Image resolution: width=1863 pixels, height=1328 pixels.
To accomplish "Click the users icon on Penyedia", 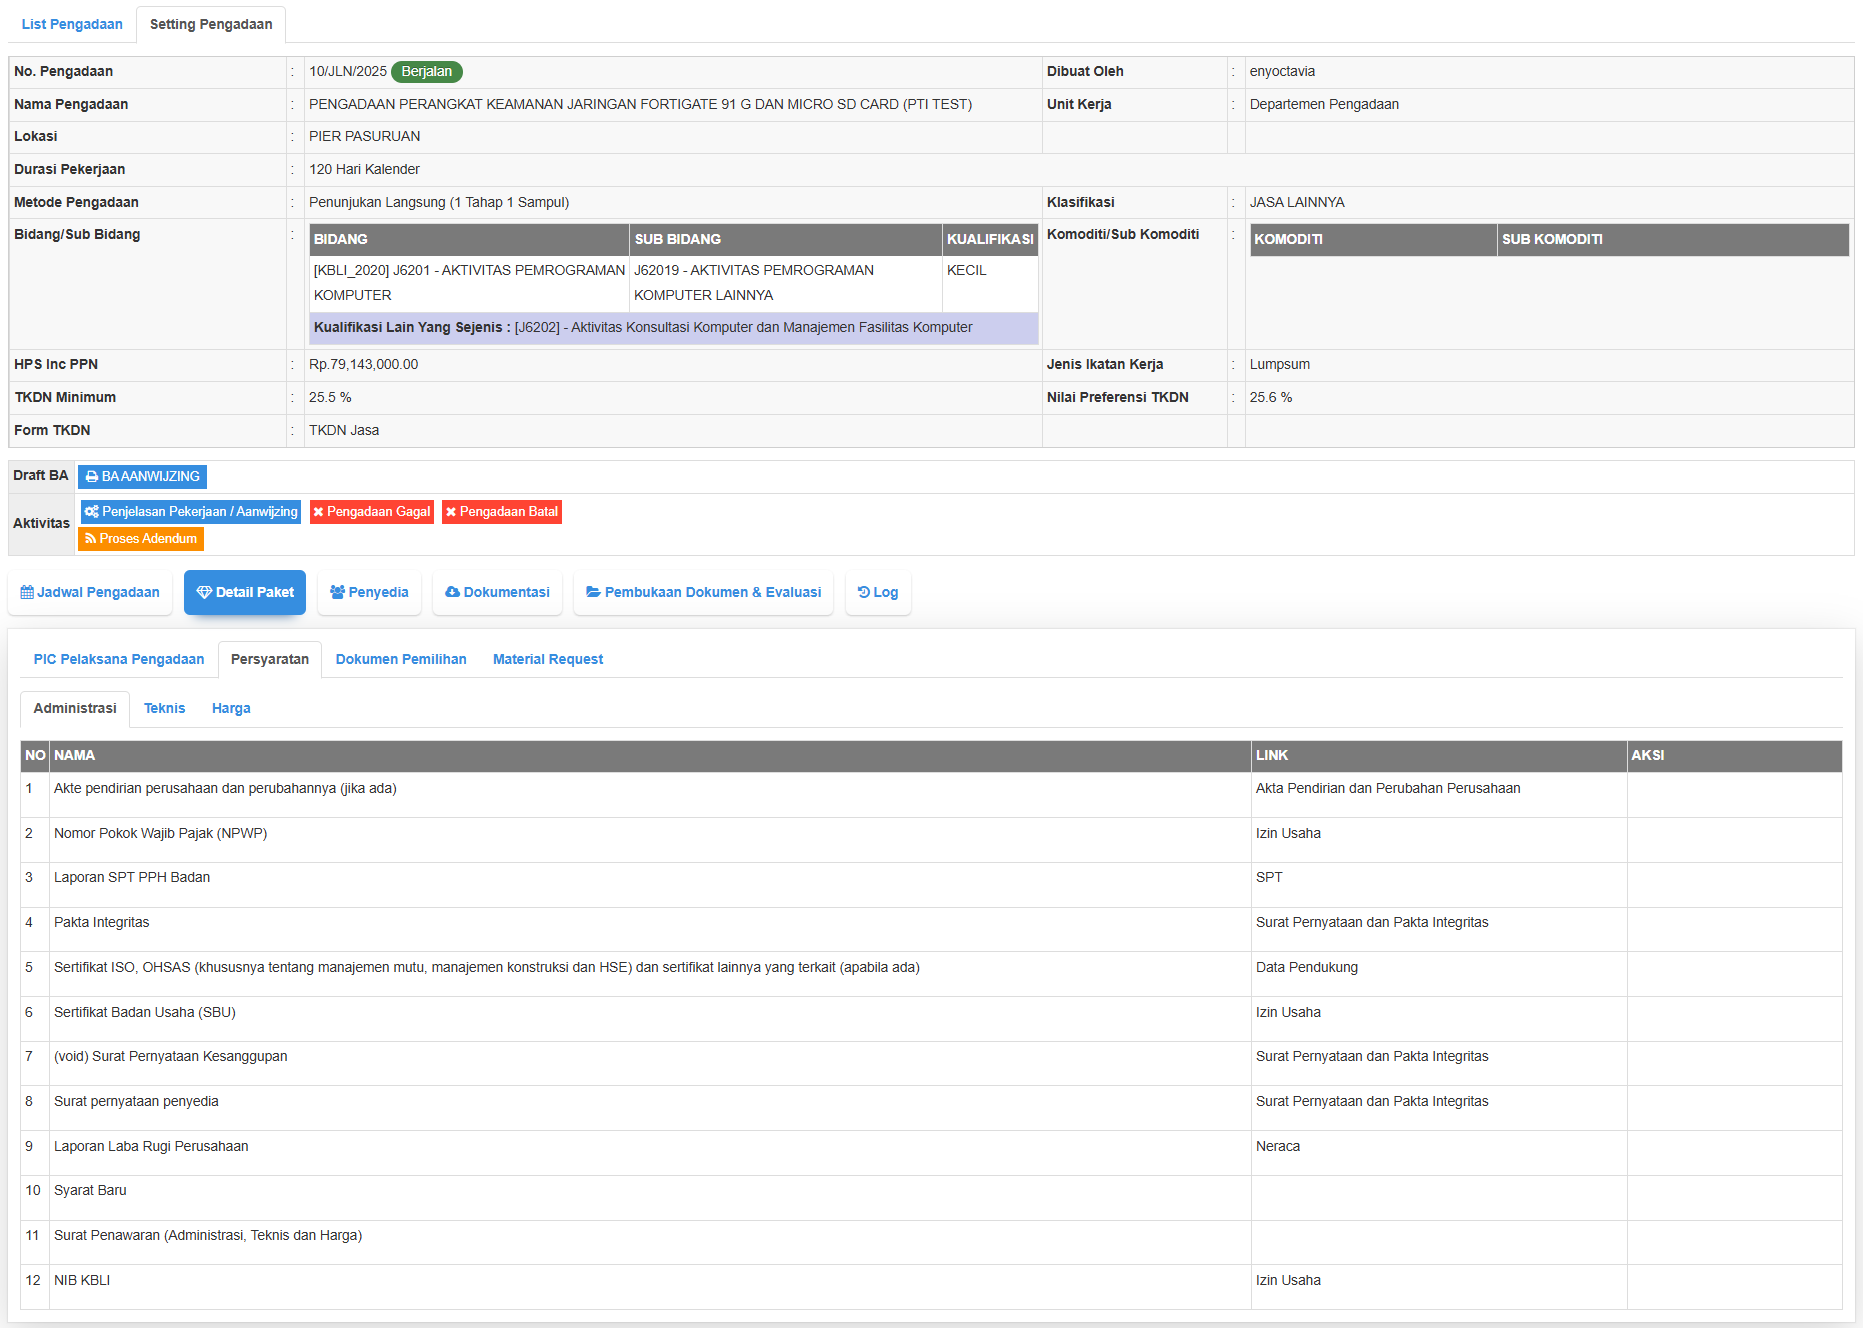I will [337, 593].
